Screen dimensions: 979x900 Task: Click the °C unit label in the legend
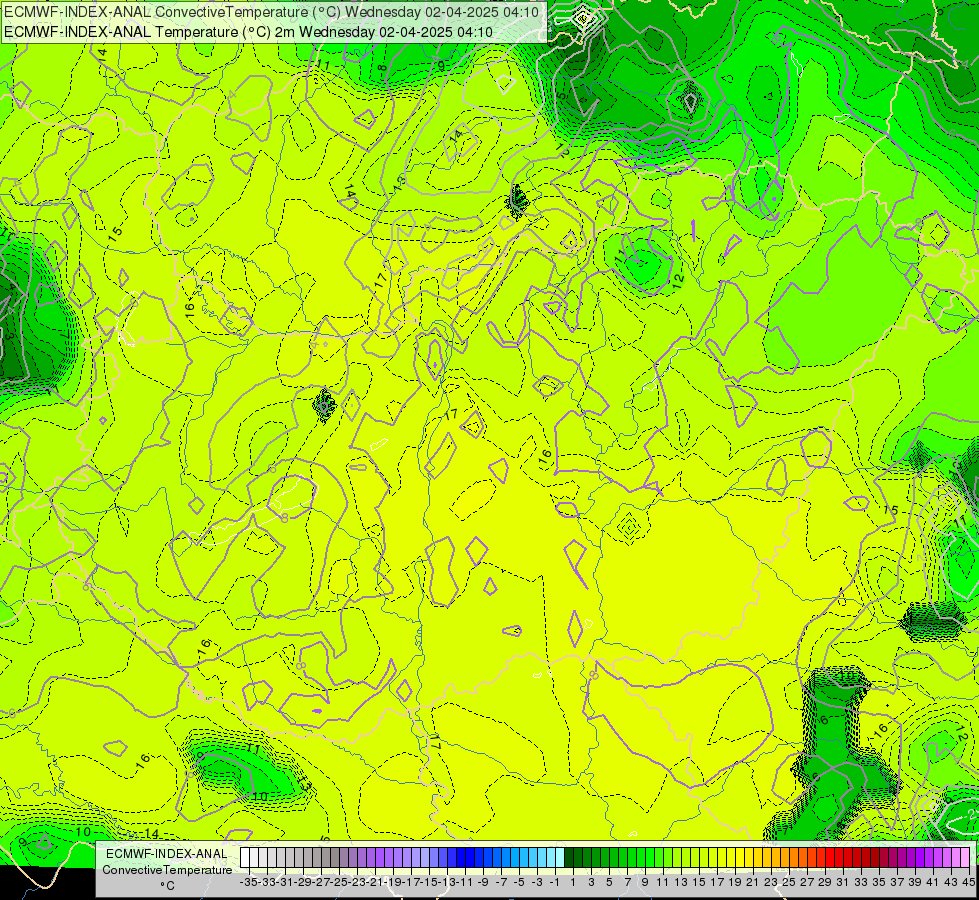tap(167, 886)
